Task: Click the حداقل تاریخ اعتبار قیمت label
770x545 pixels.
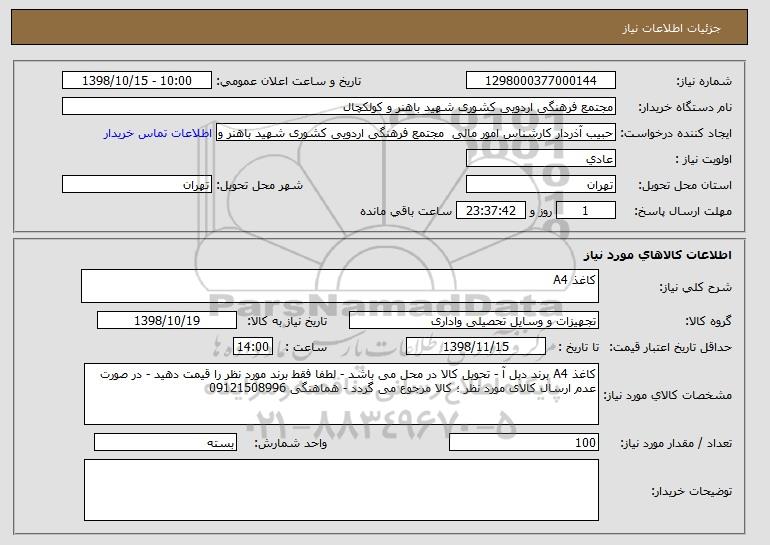Action: (670, 347)
